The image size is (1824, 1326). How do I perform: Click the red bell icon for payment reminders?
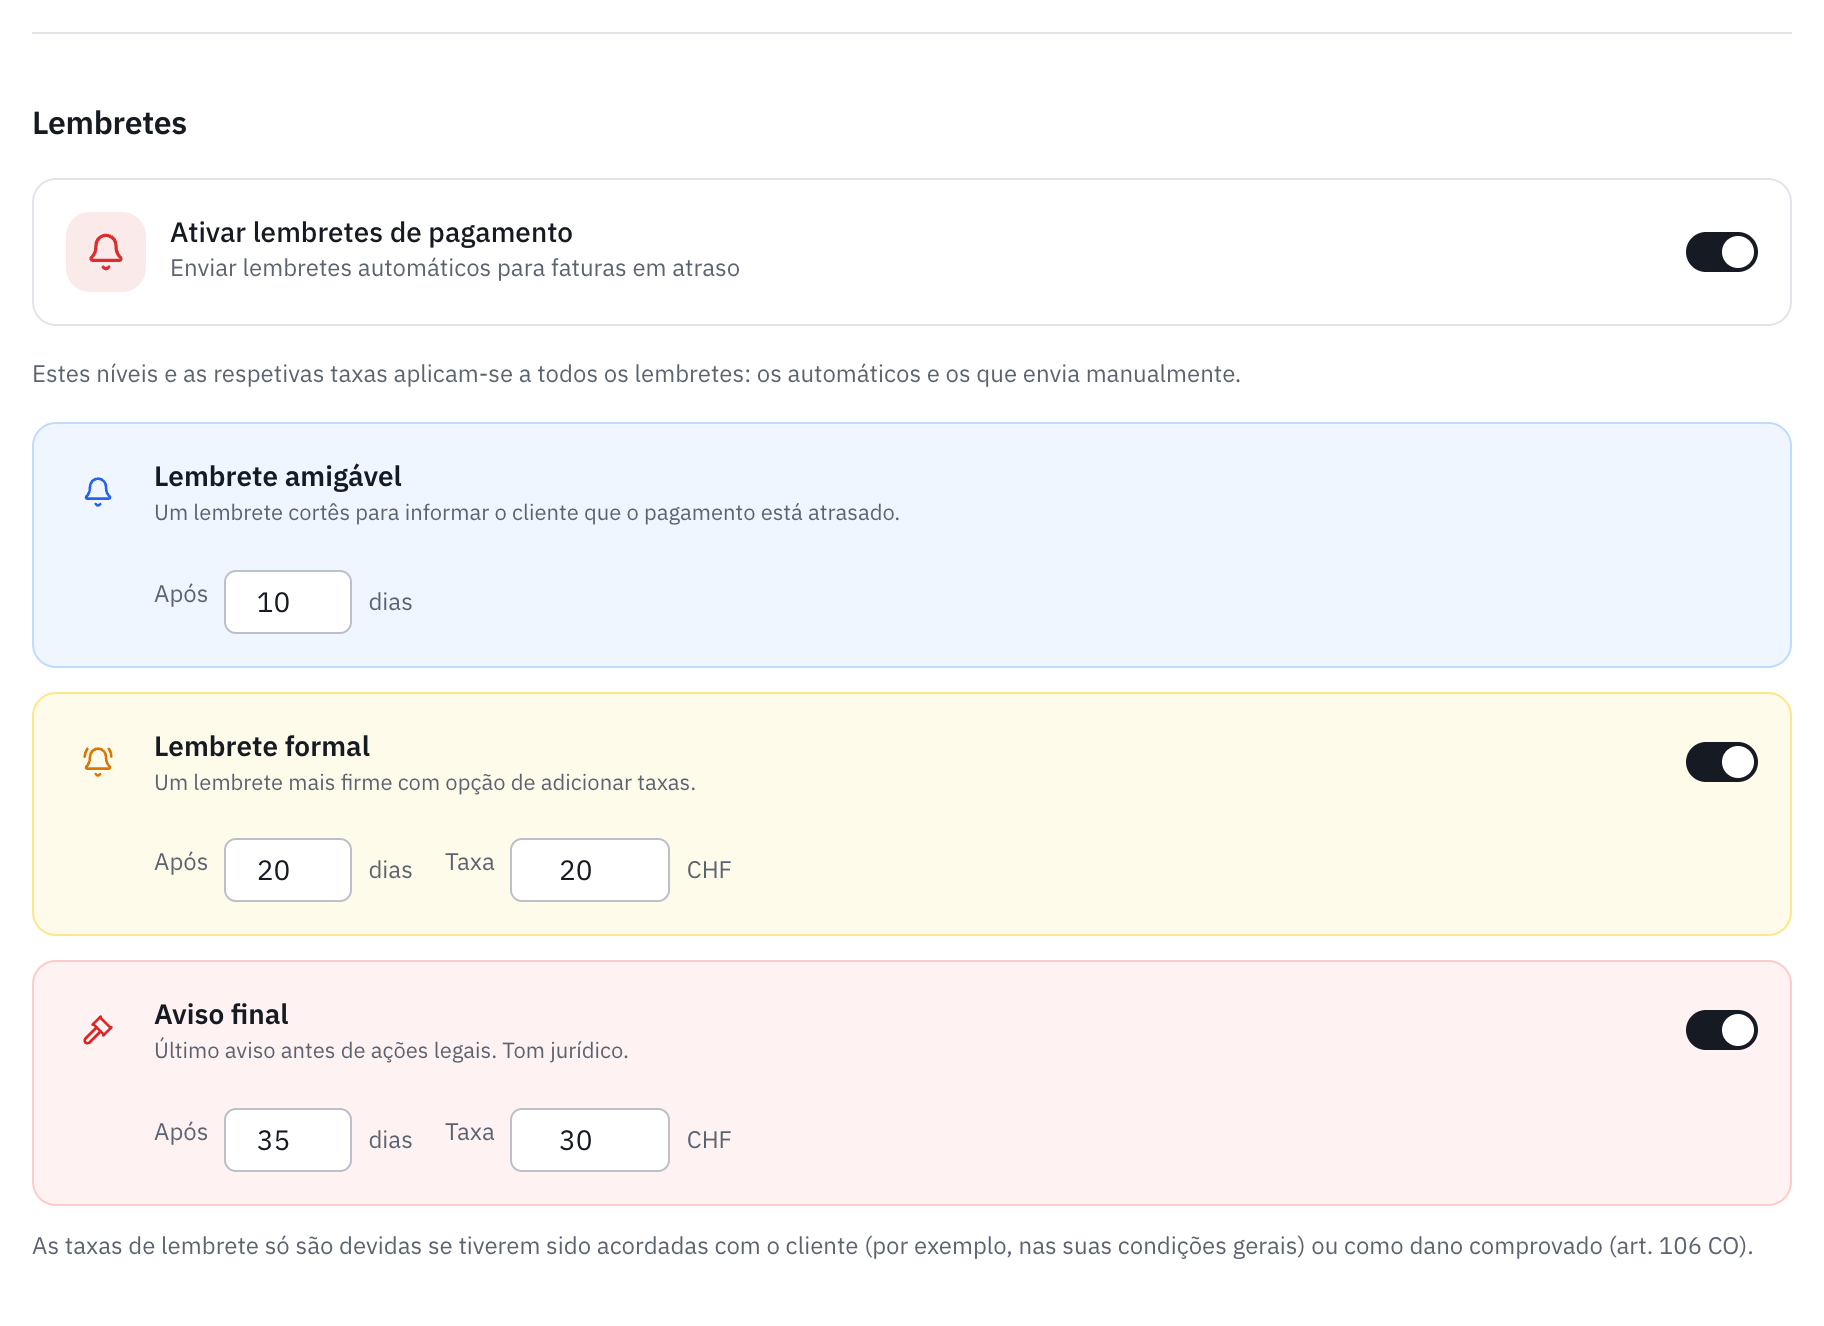pos(106,252)
